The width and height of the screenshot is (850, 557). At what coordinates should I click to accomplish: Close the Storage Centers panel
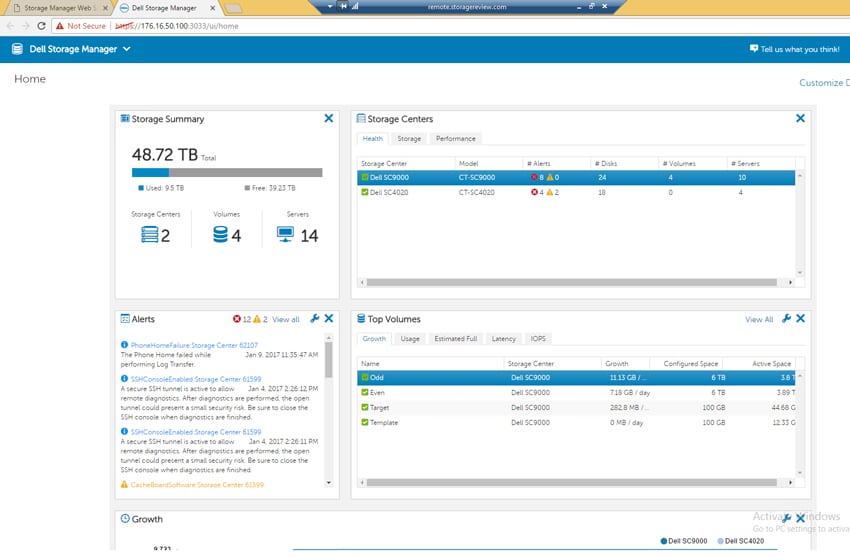(800, 118)
